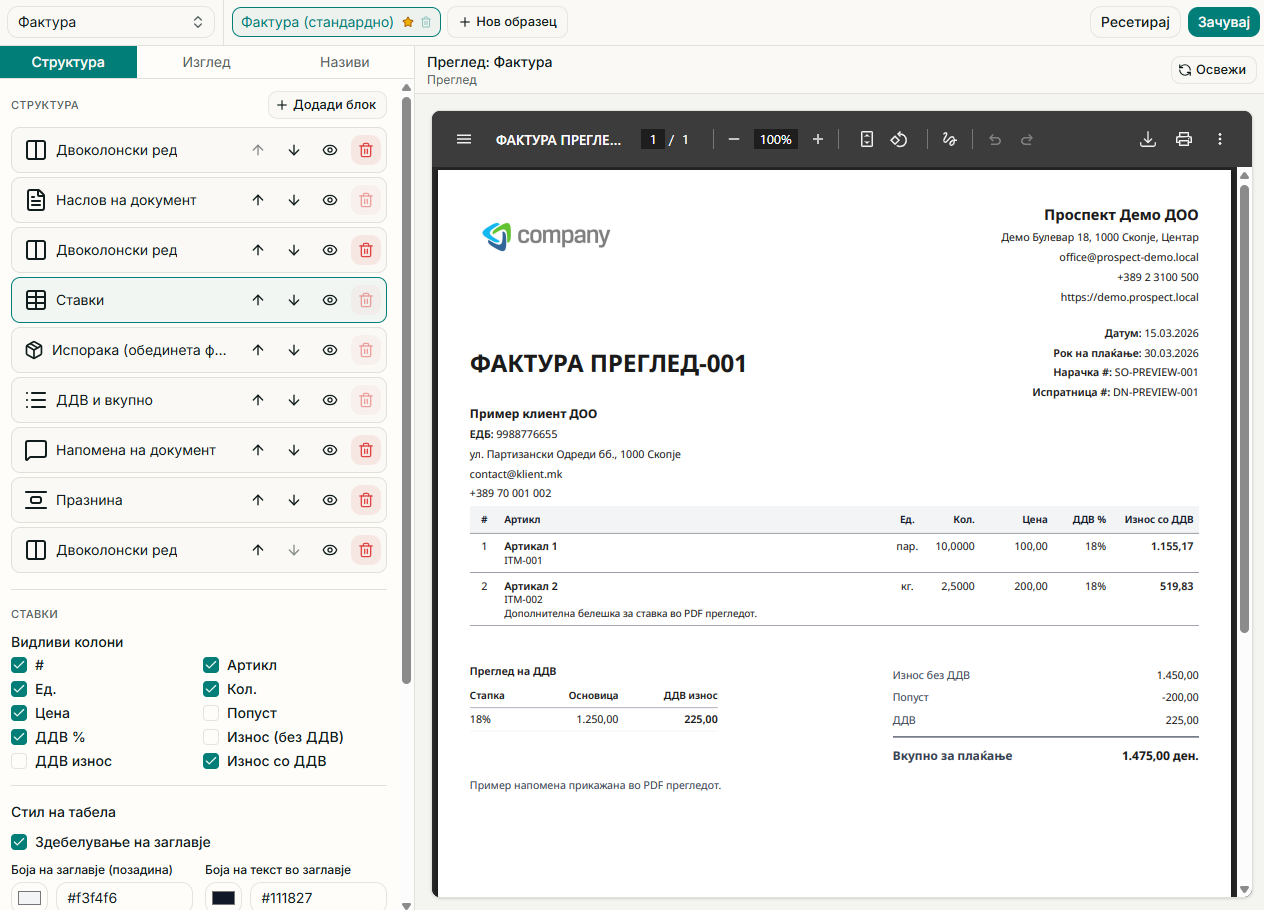The width and height of the screenshot is (1264, 910).
Task: Move ДДВ и вкупно block up
Action: pos(258,400)
